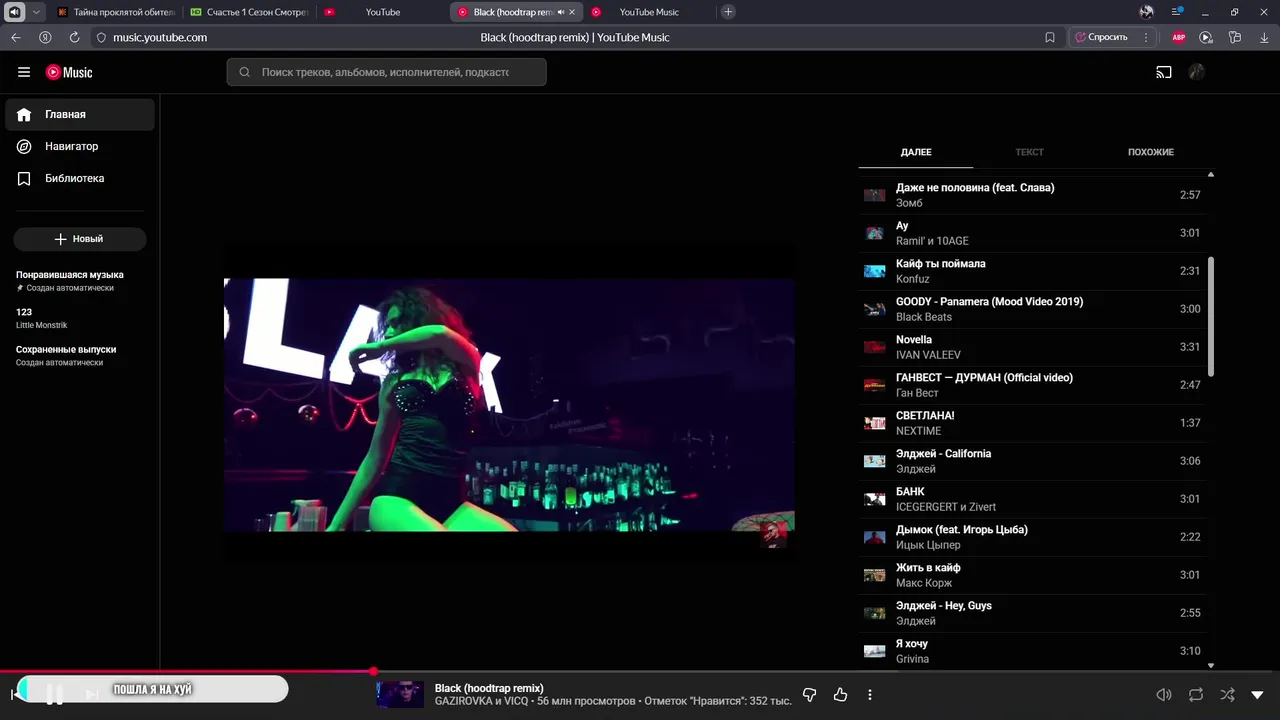Play Я хочу by Grivina
The height and width of the screenshot is (720, 1280).
coord(1032,651)
